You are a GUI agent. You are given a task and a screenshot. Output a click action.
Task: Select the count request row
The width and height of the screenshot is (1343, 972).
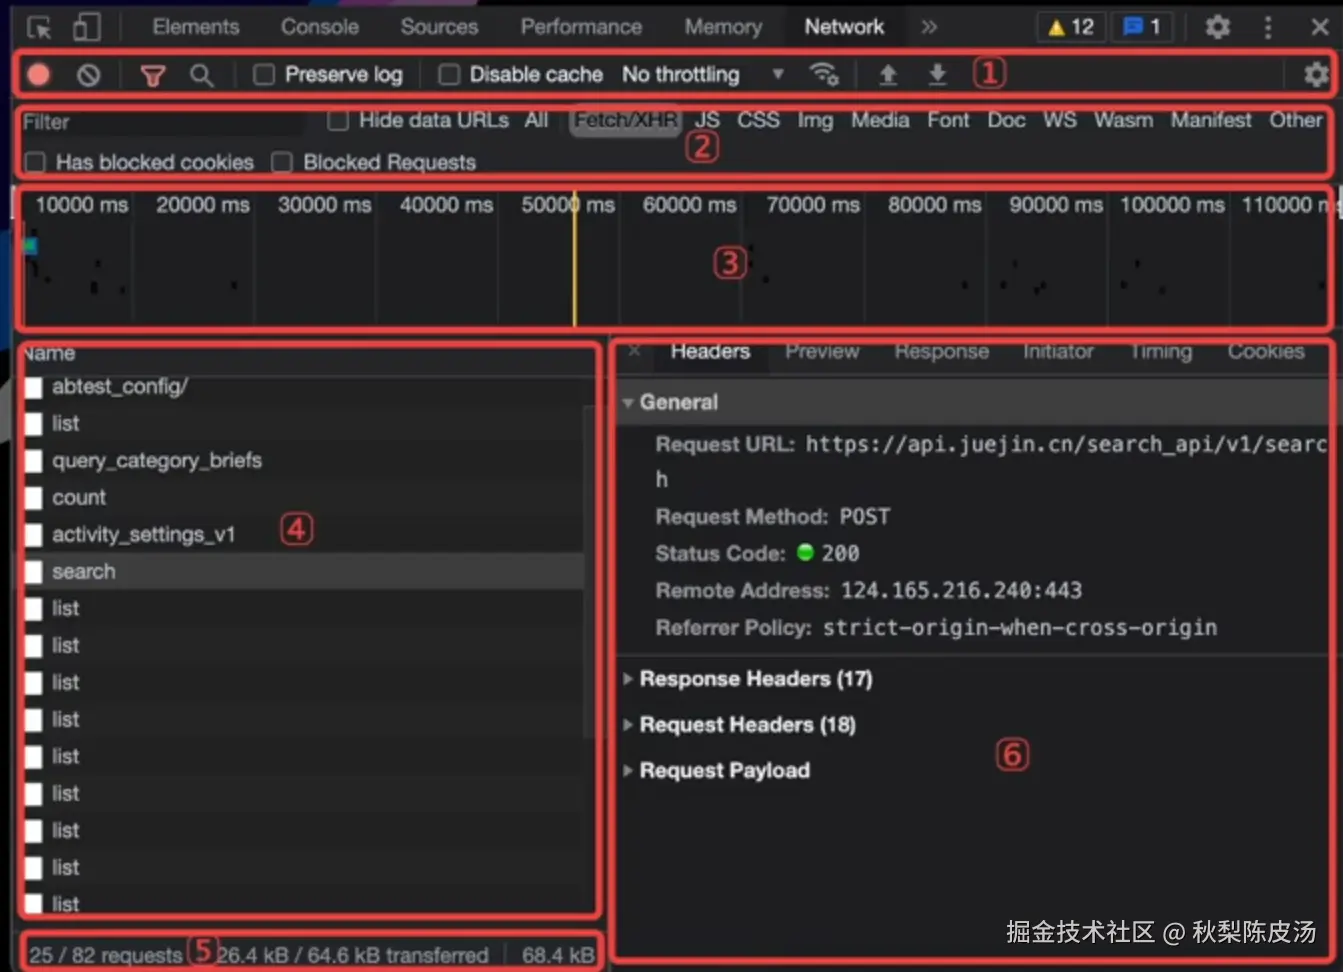click(302, 497)
